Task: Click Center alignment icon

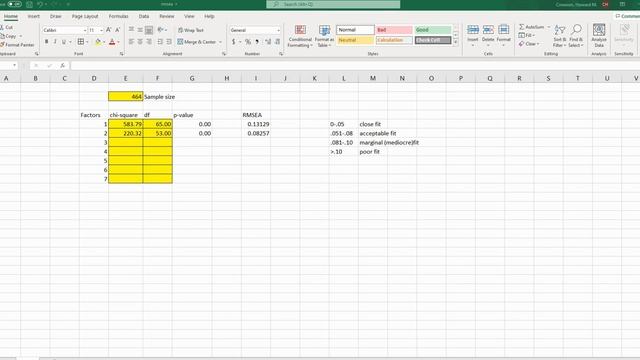Action: point(140,42)
